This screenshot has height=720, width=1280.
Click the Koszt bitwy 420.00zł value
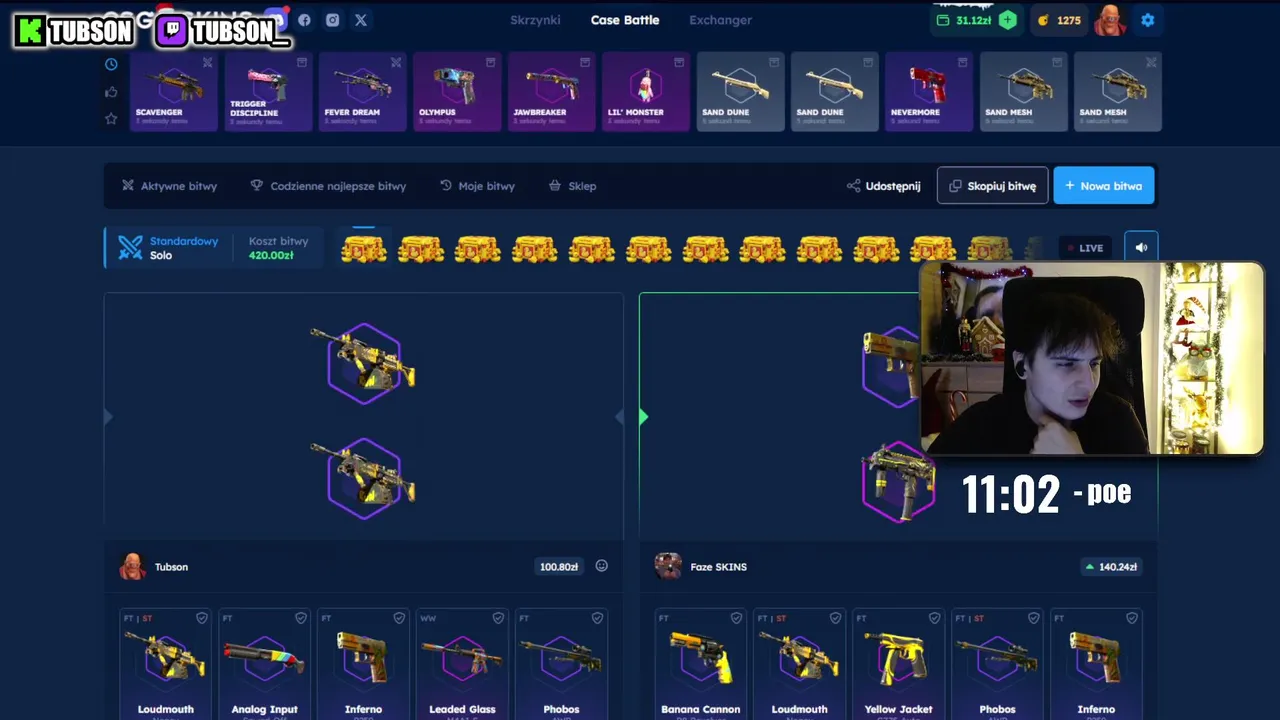(271, 256)
